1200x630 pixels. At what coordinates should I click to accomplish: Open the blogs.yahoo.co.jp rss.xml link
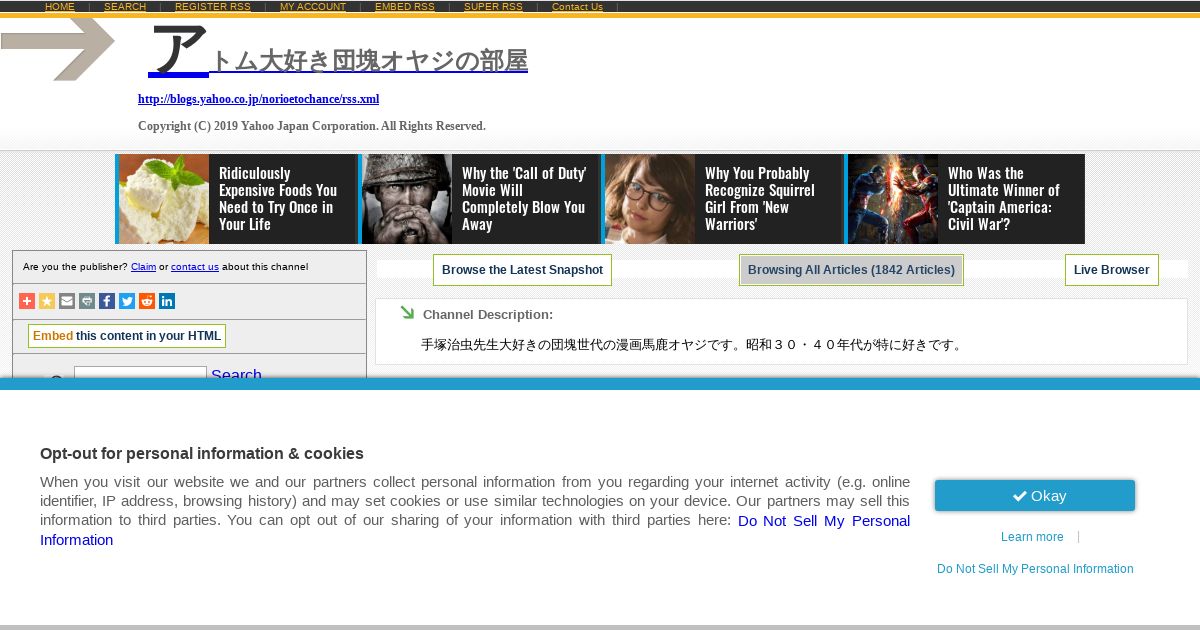(x=258, y=99)
